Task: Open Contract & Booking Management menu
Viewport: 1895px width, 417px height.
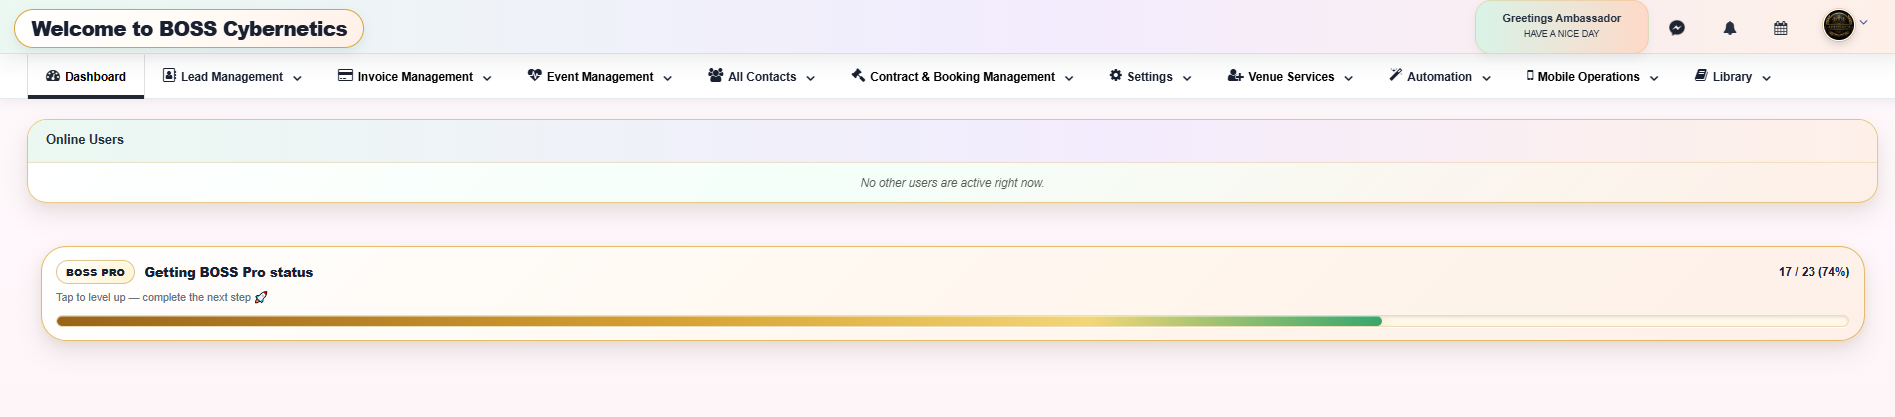Action: [962, 77]
